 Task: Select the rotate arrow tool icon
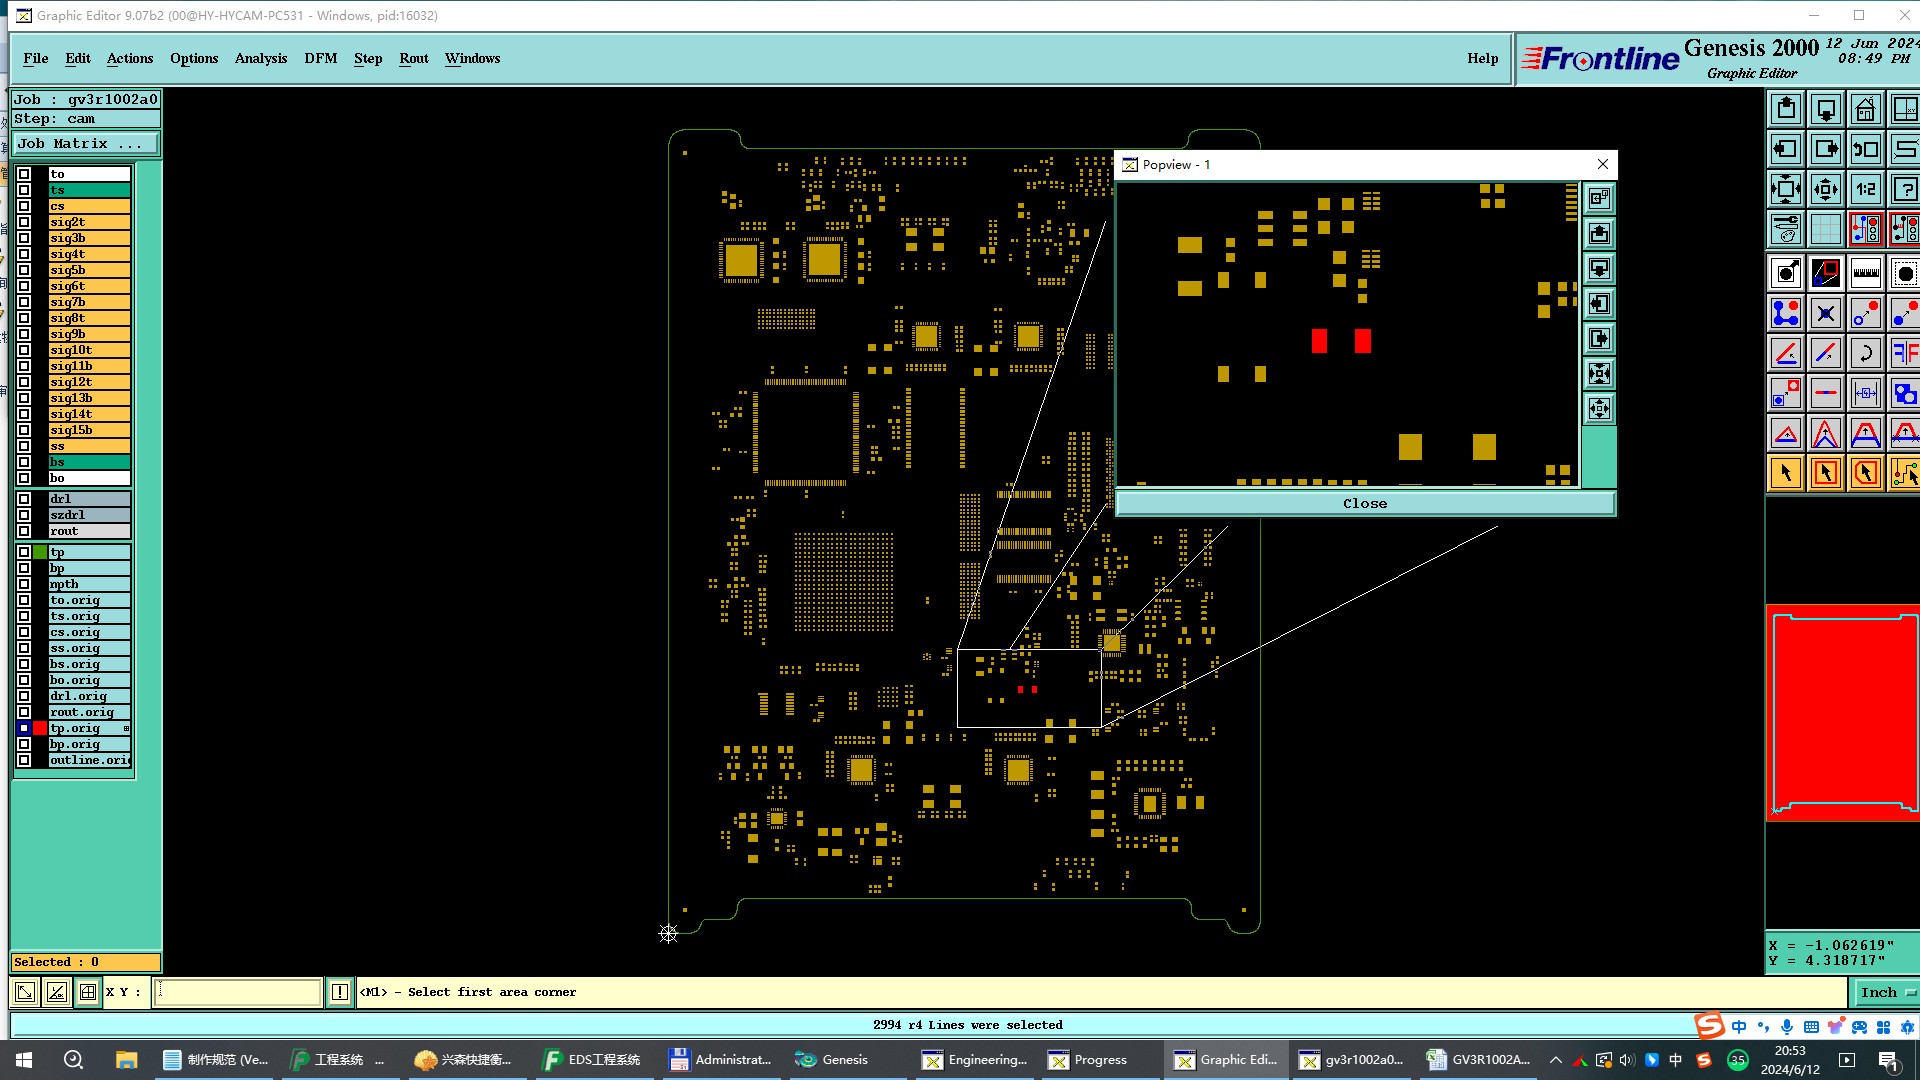1865,353
